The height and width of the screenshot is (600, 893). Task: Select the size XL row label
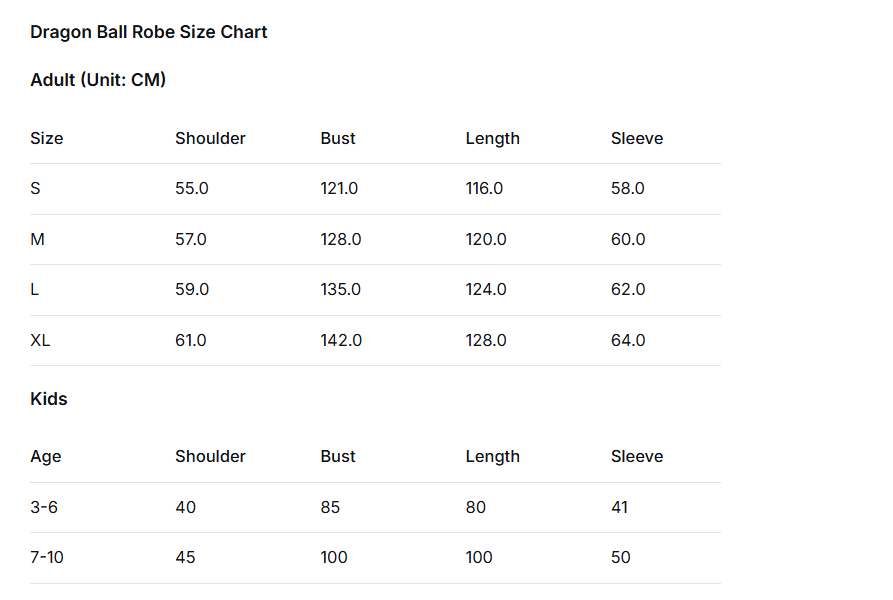[x=40, y=341]
